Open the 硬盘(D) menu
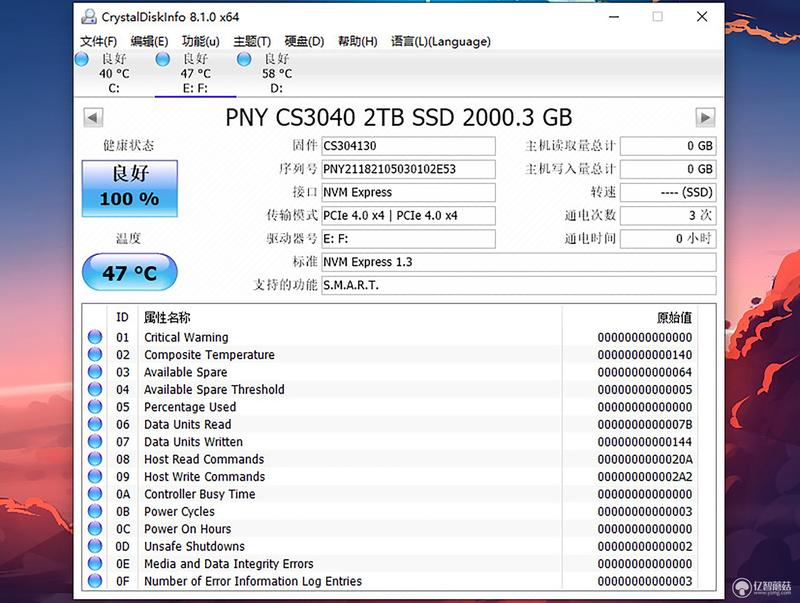Screen dimensions: 800x603 [x=304, y=41]
